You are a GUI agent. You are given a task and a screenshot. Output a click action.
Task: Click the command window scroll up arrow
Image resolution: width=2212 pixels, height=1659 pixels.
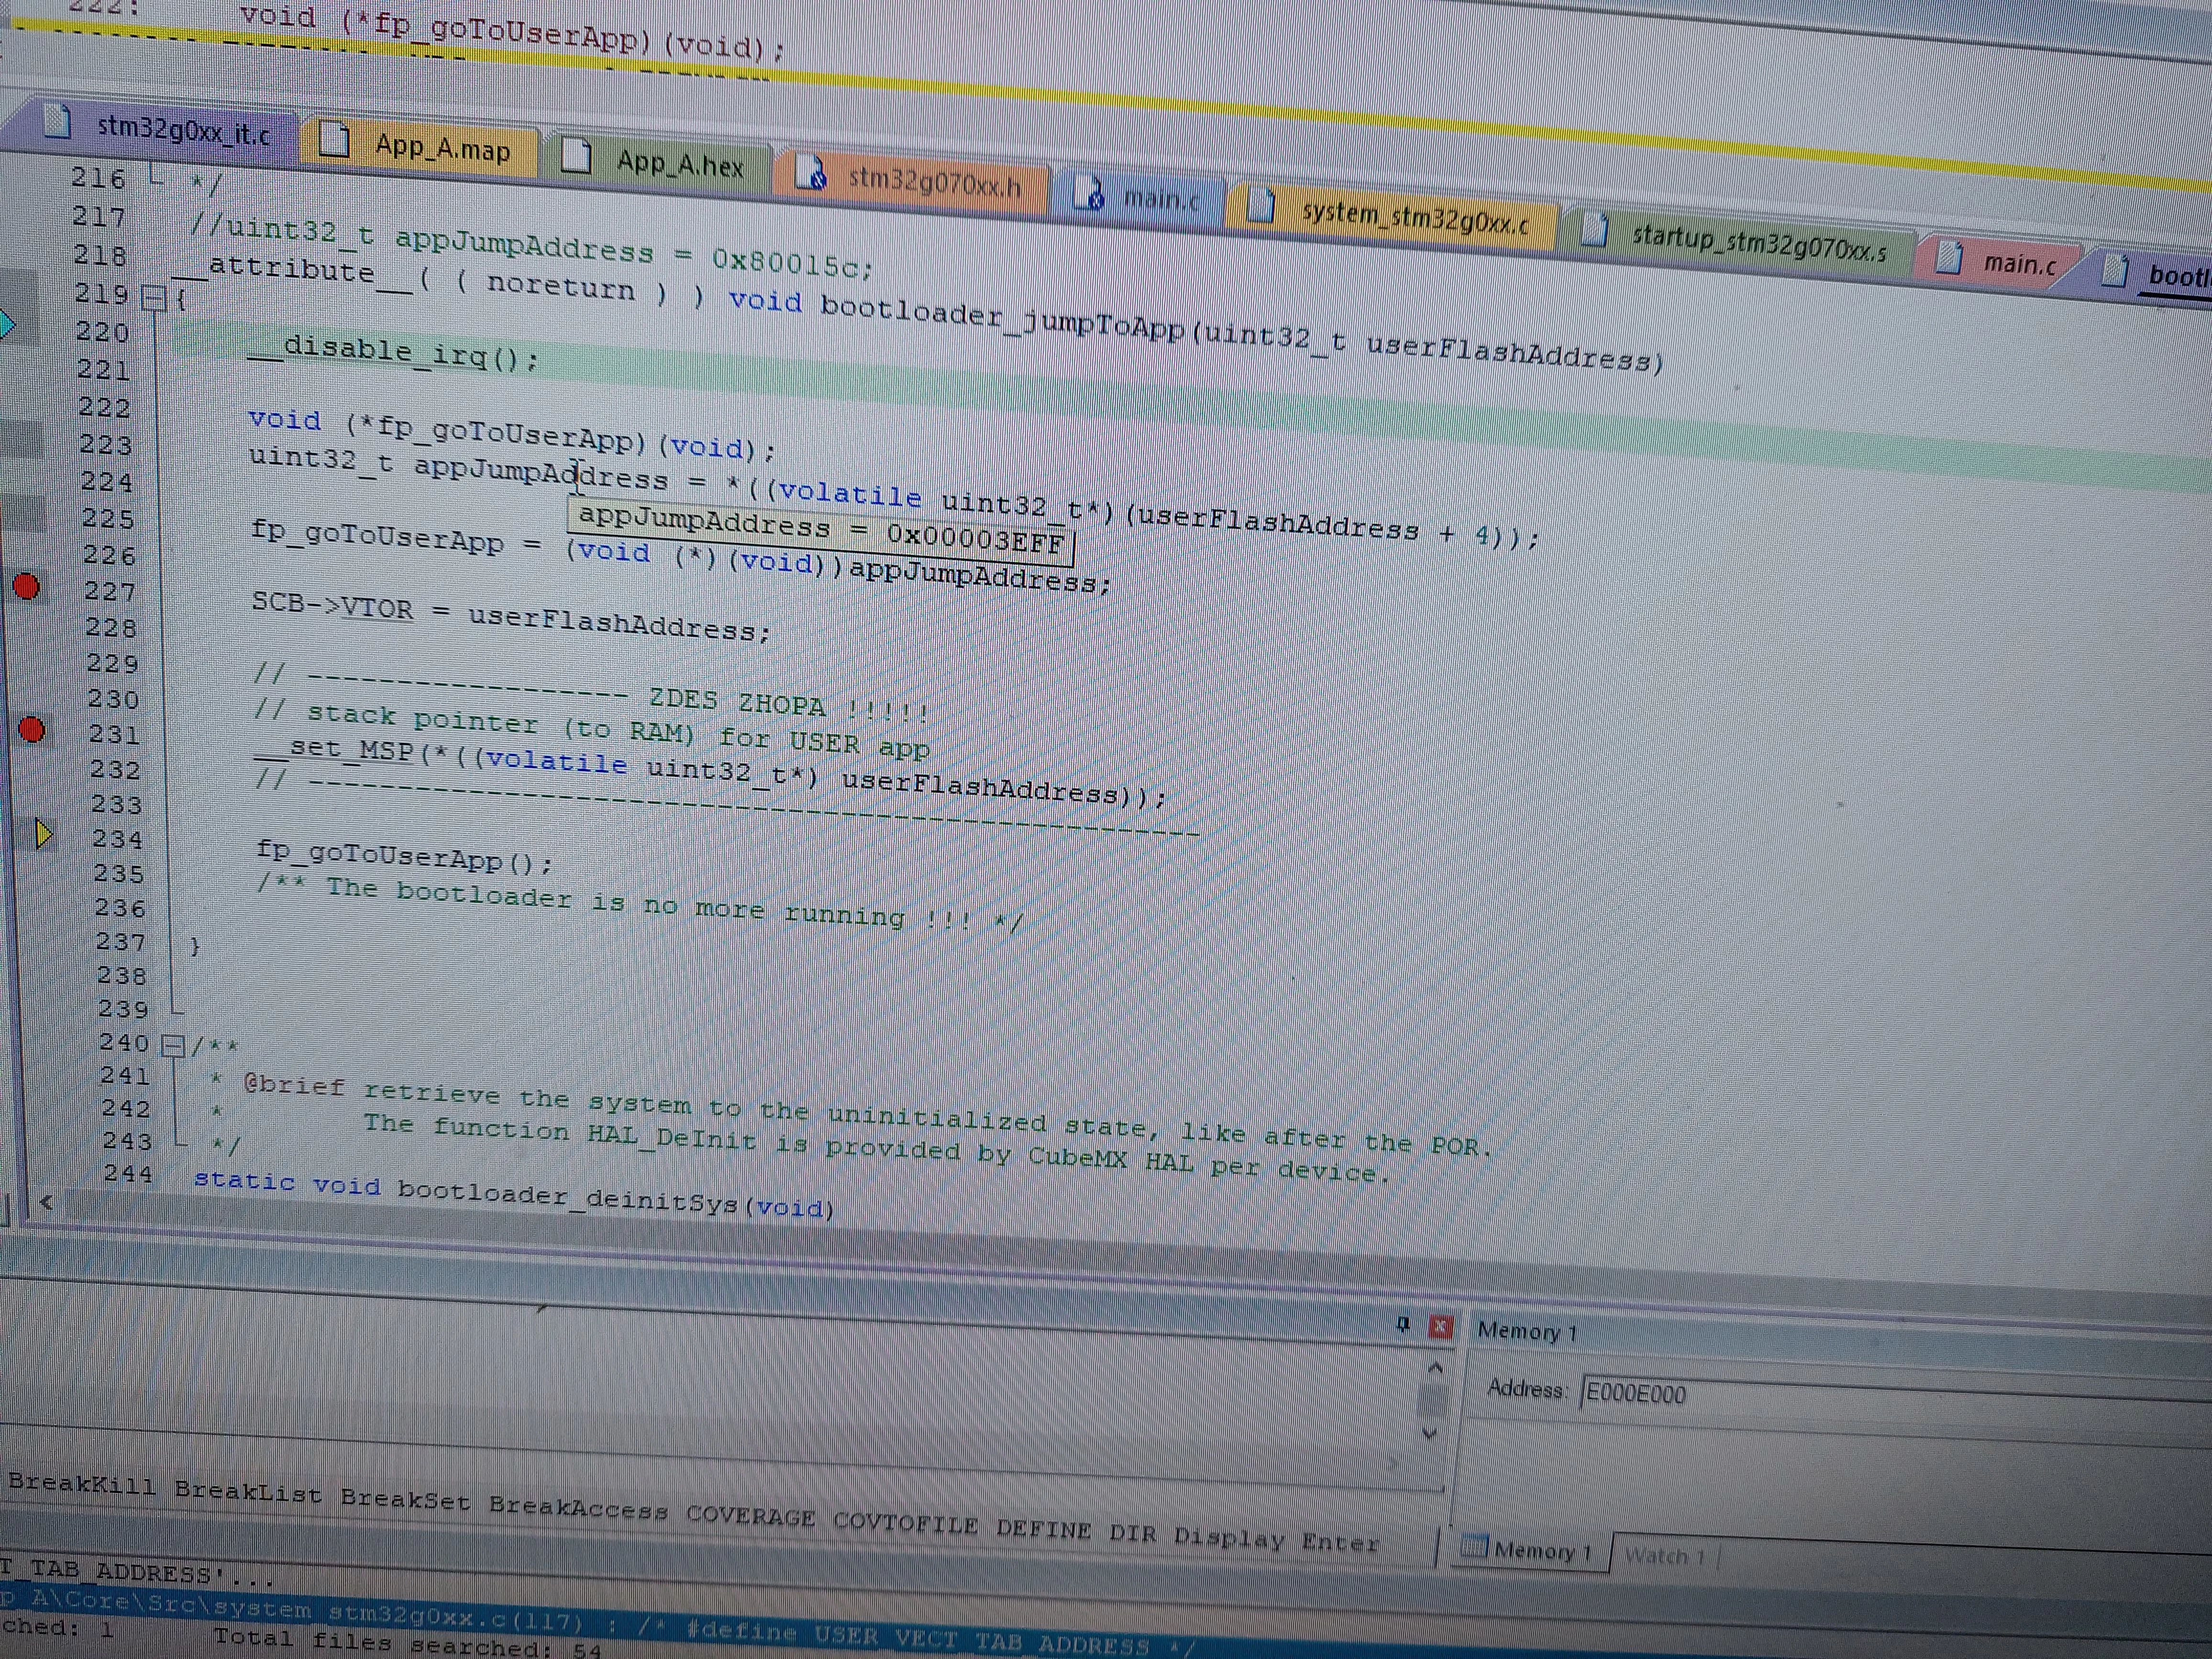[1435, 1367]
